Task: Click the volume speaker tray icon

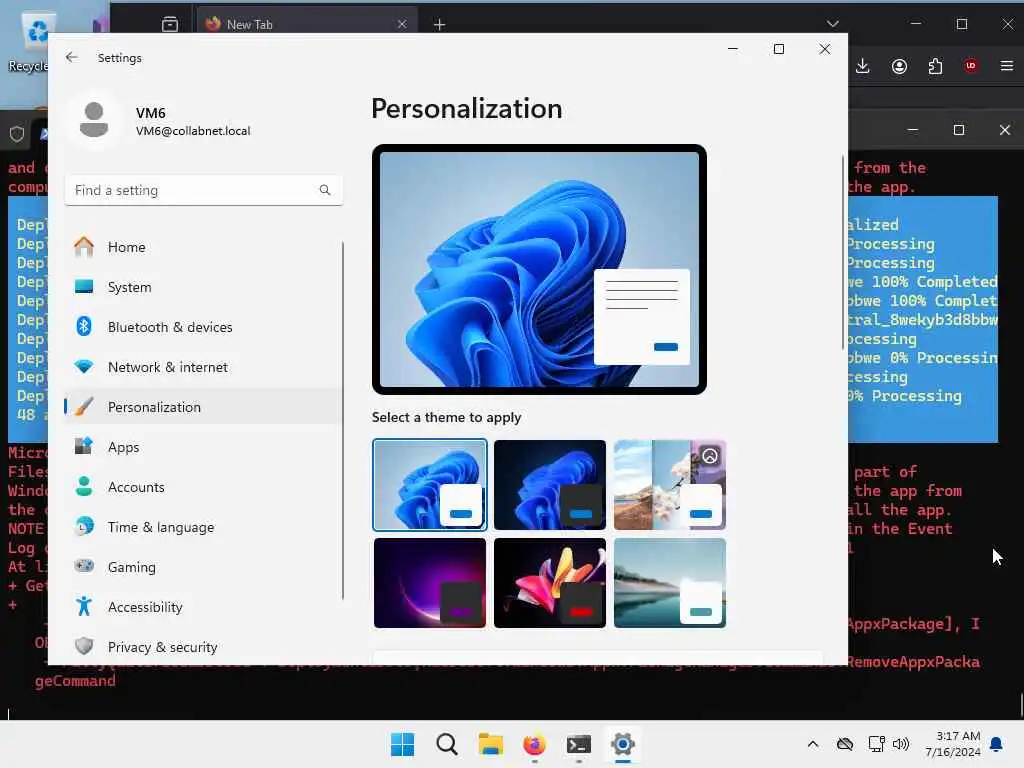Action: click(x=901, y=744)
